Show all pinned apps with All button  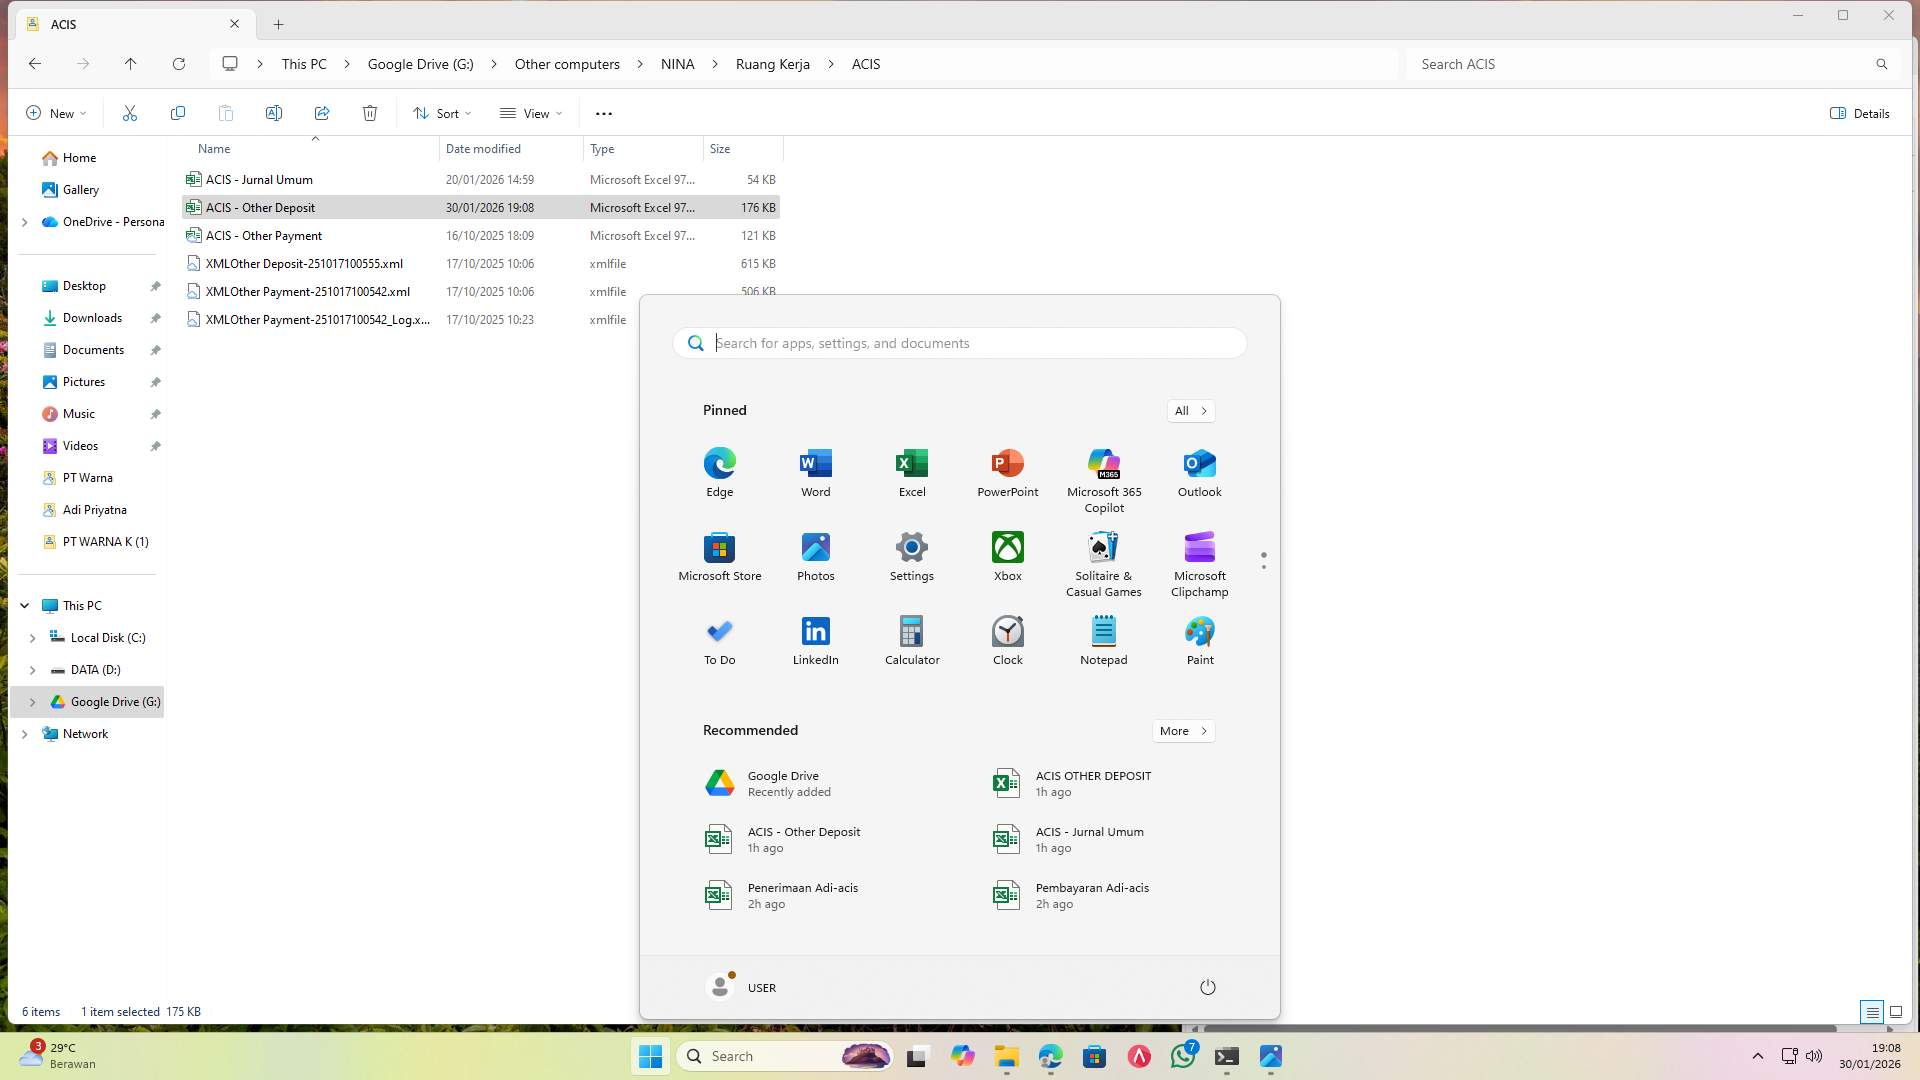coord(1190,410)
